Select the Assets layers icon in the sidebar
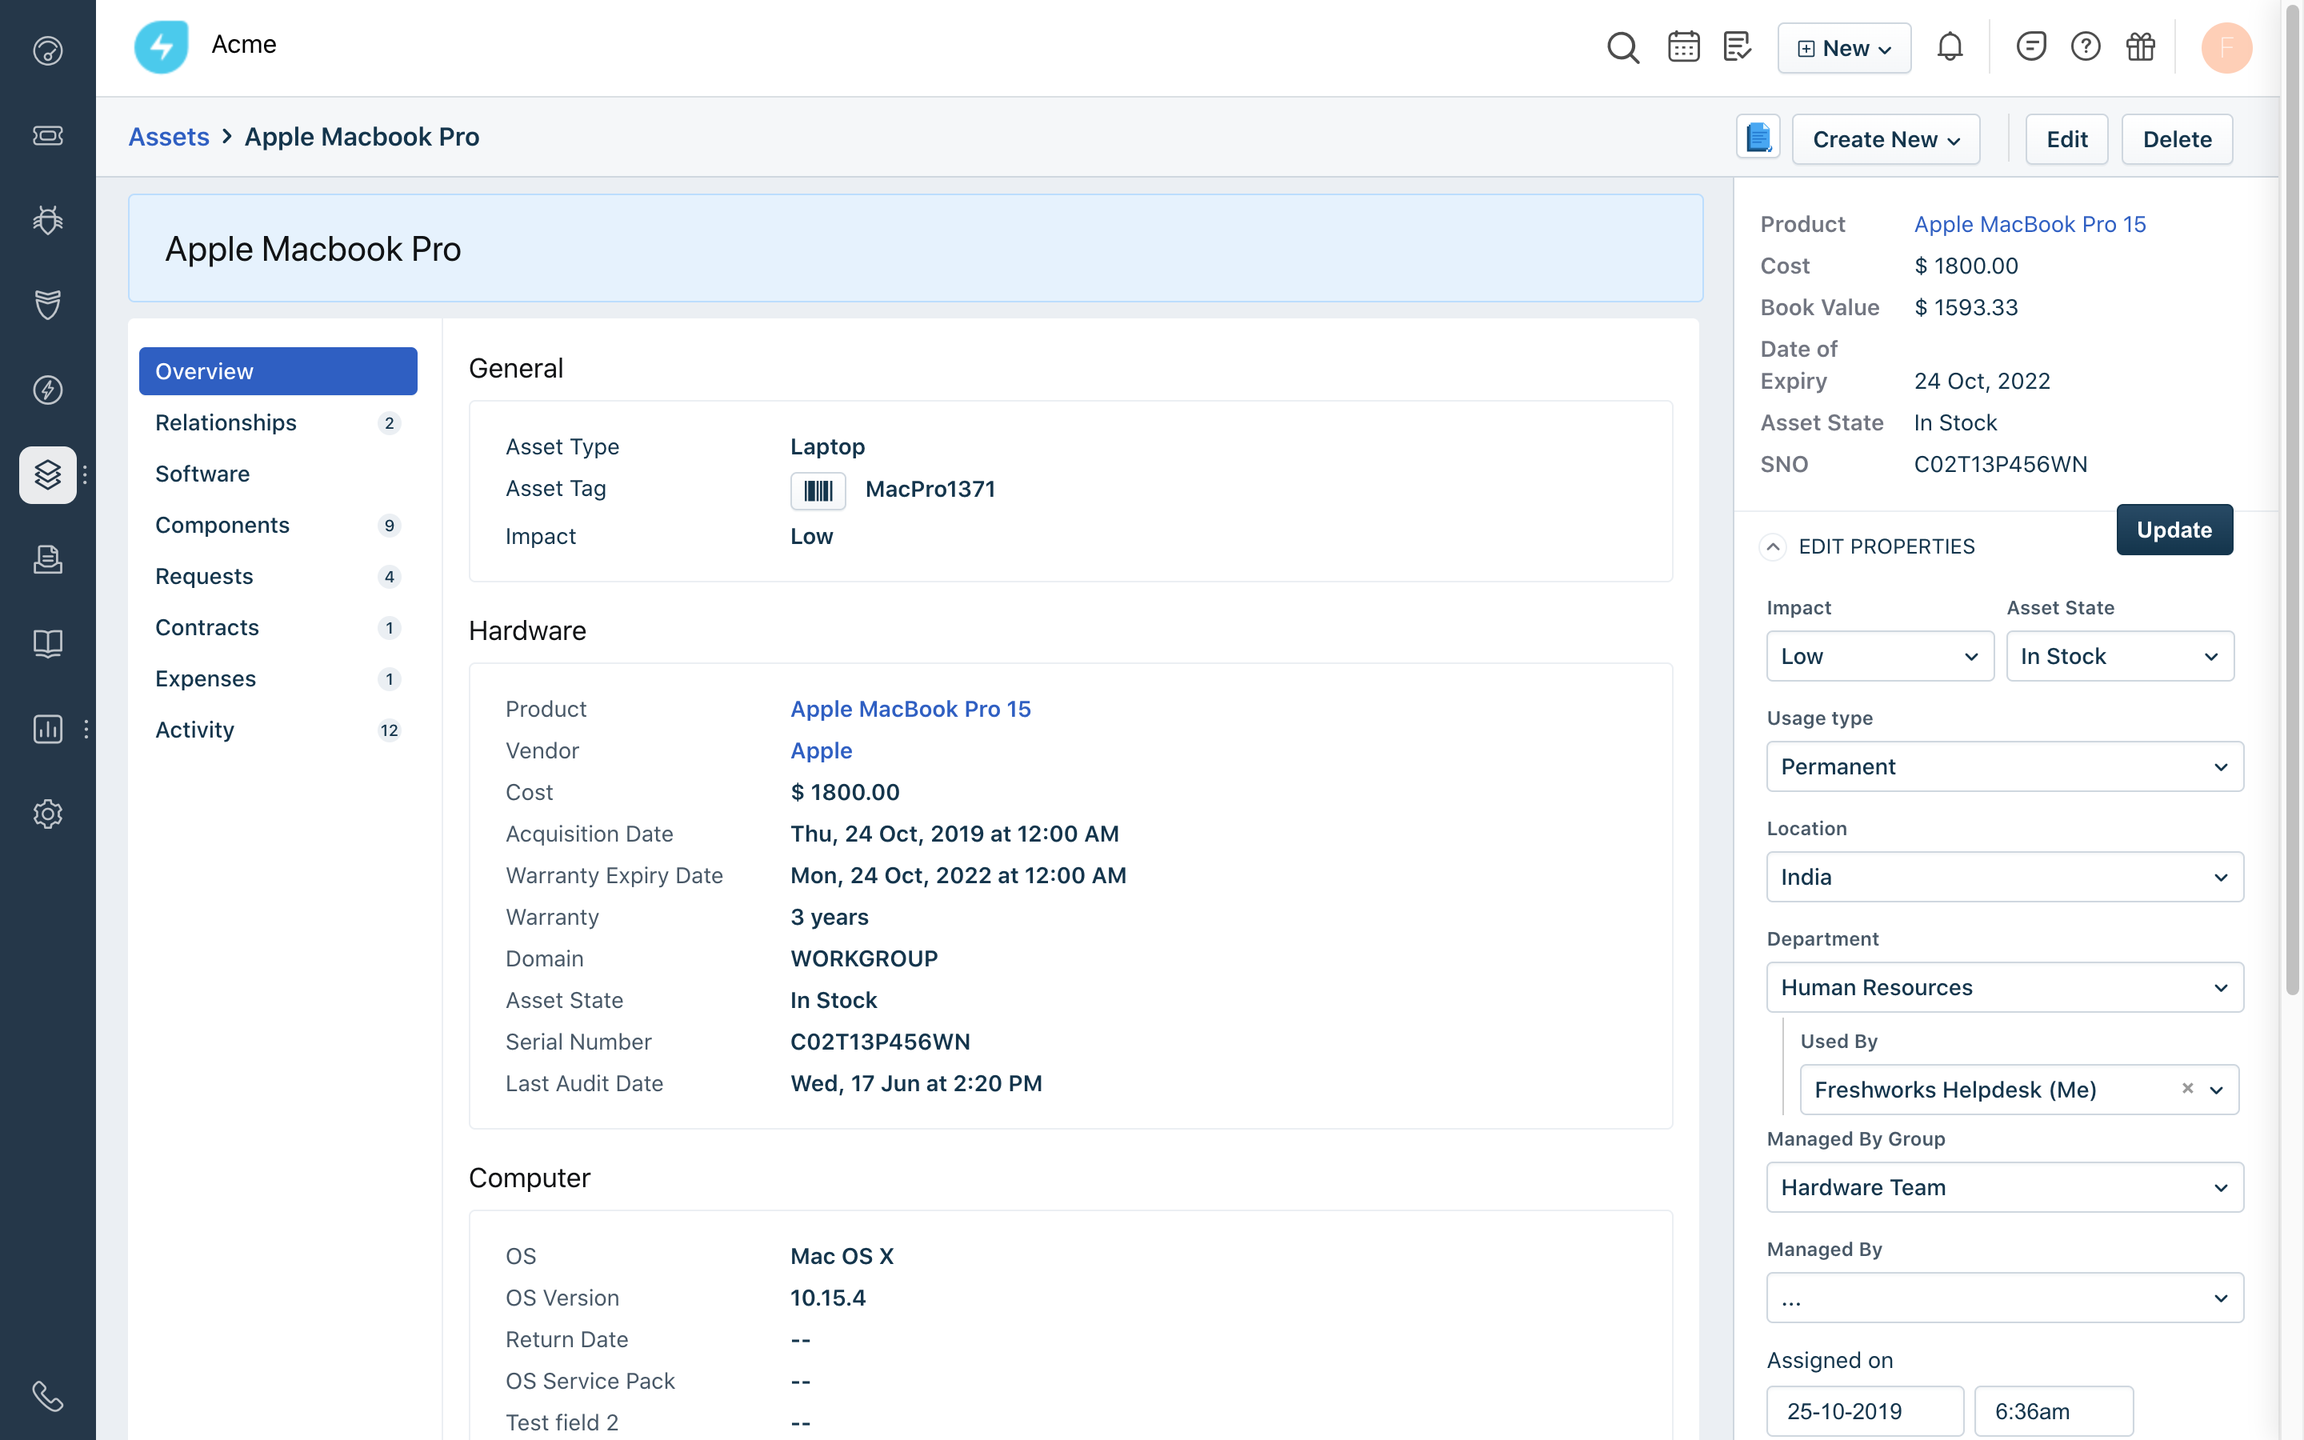 coord(47,474)
